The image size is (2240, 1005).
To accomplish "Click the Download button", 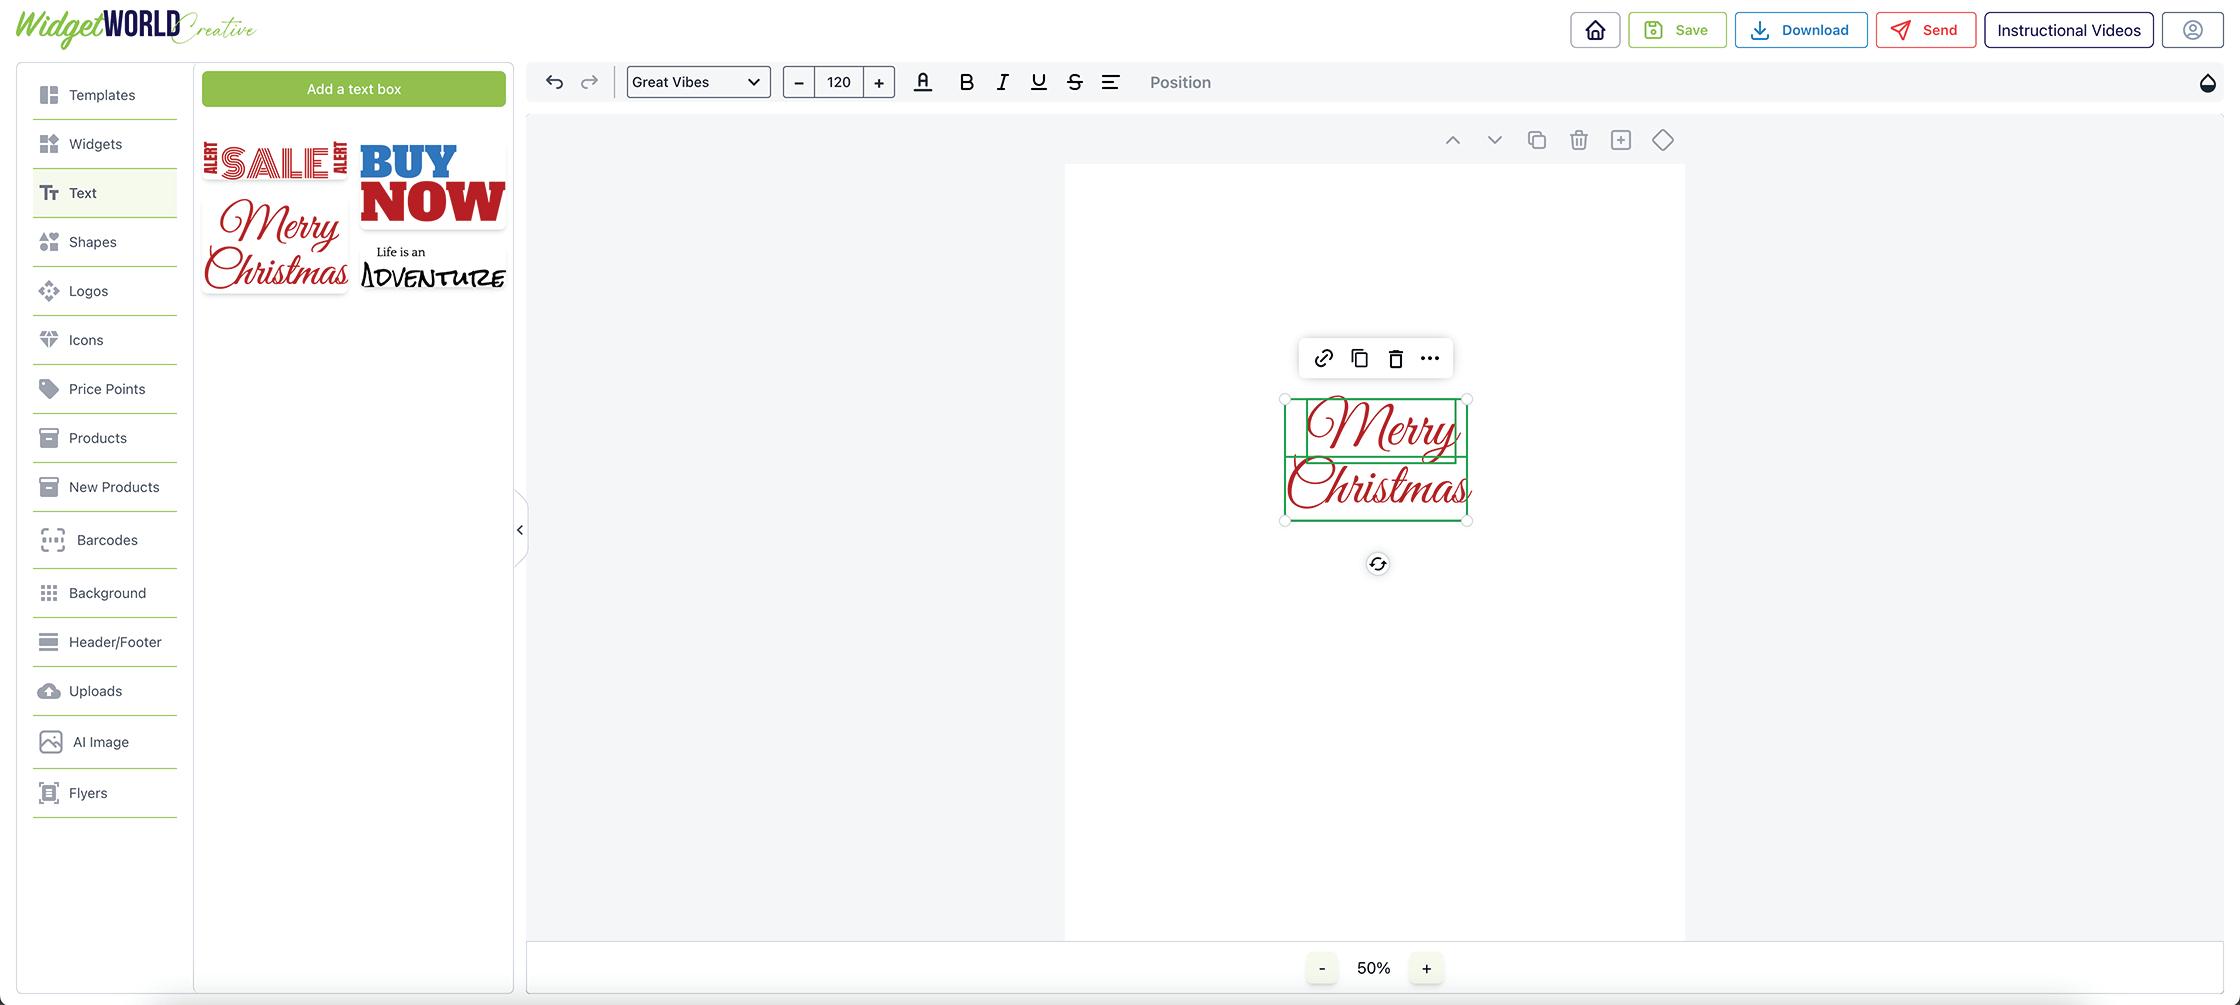I will point(1801,30).
